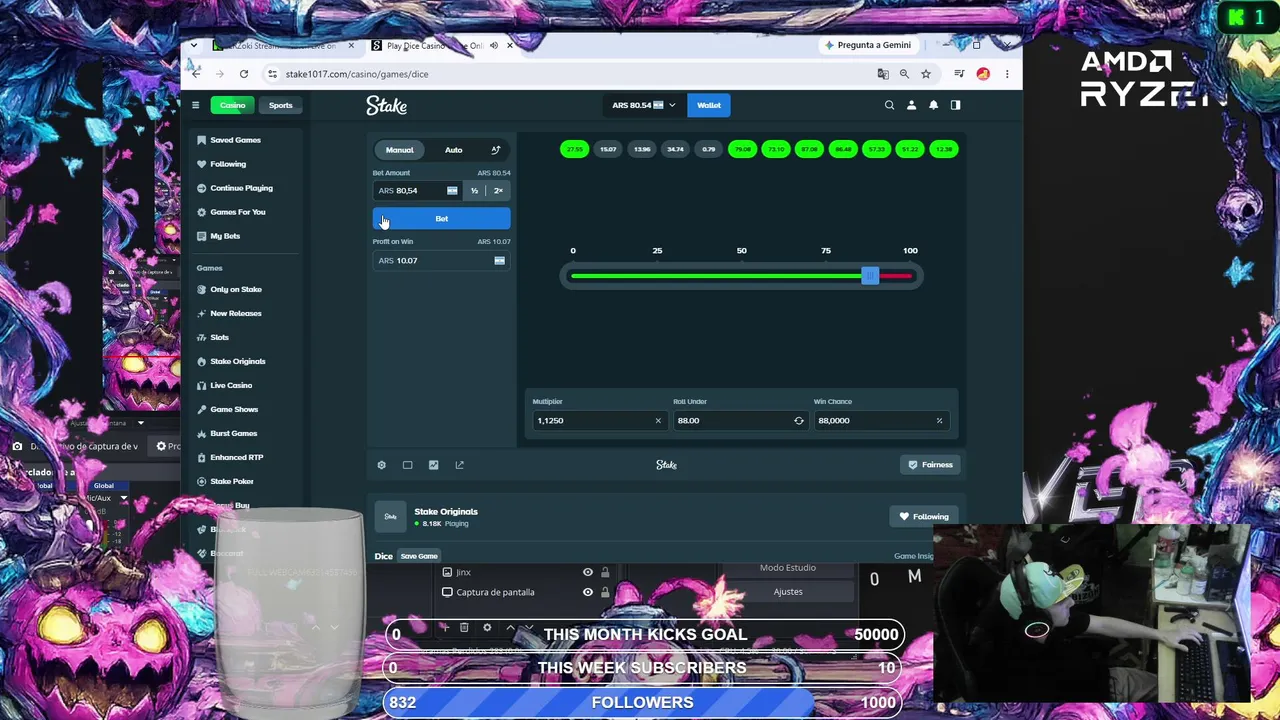Open the Chrome media controls icon
Viewport: 1280px width, 720px height.
coord(959,74)
